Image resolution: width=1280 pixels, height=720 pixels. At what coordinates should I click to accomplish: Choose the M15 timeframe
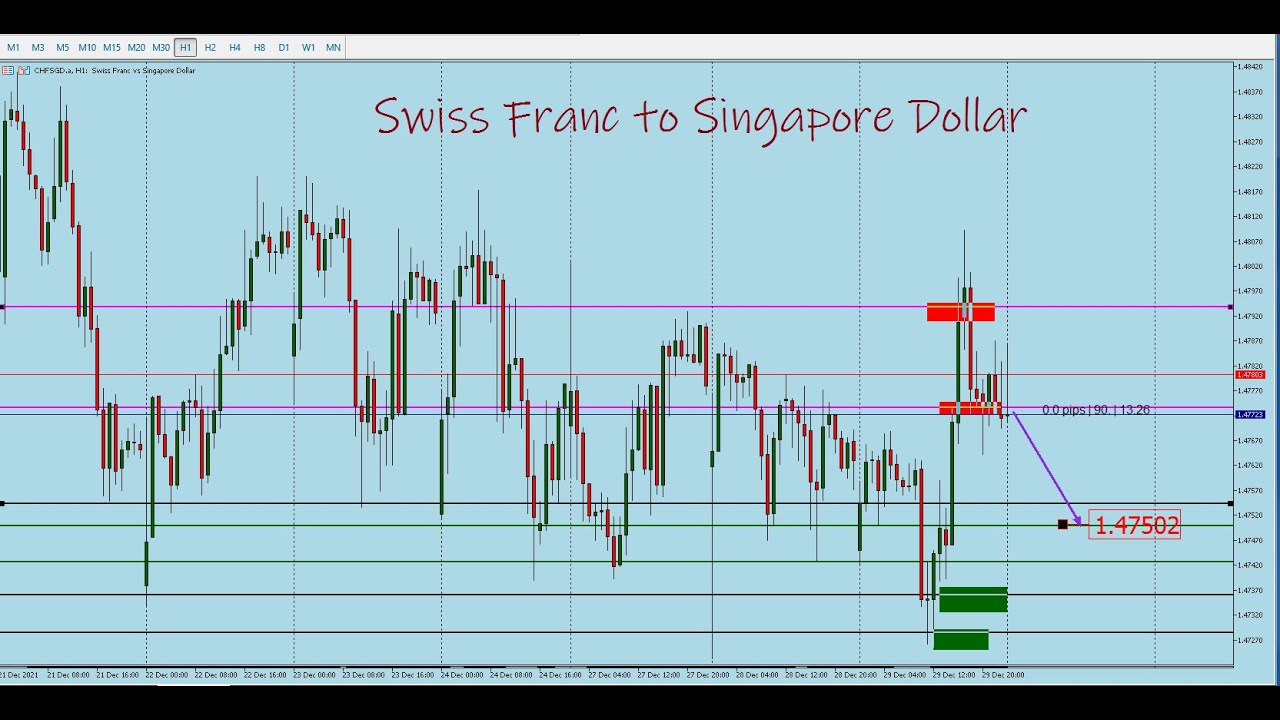point(111,47)
